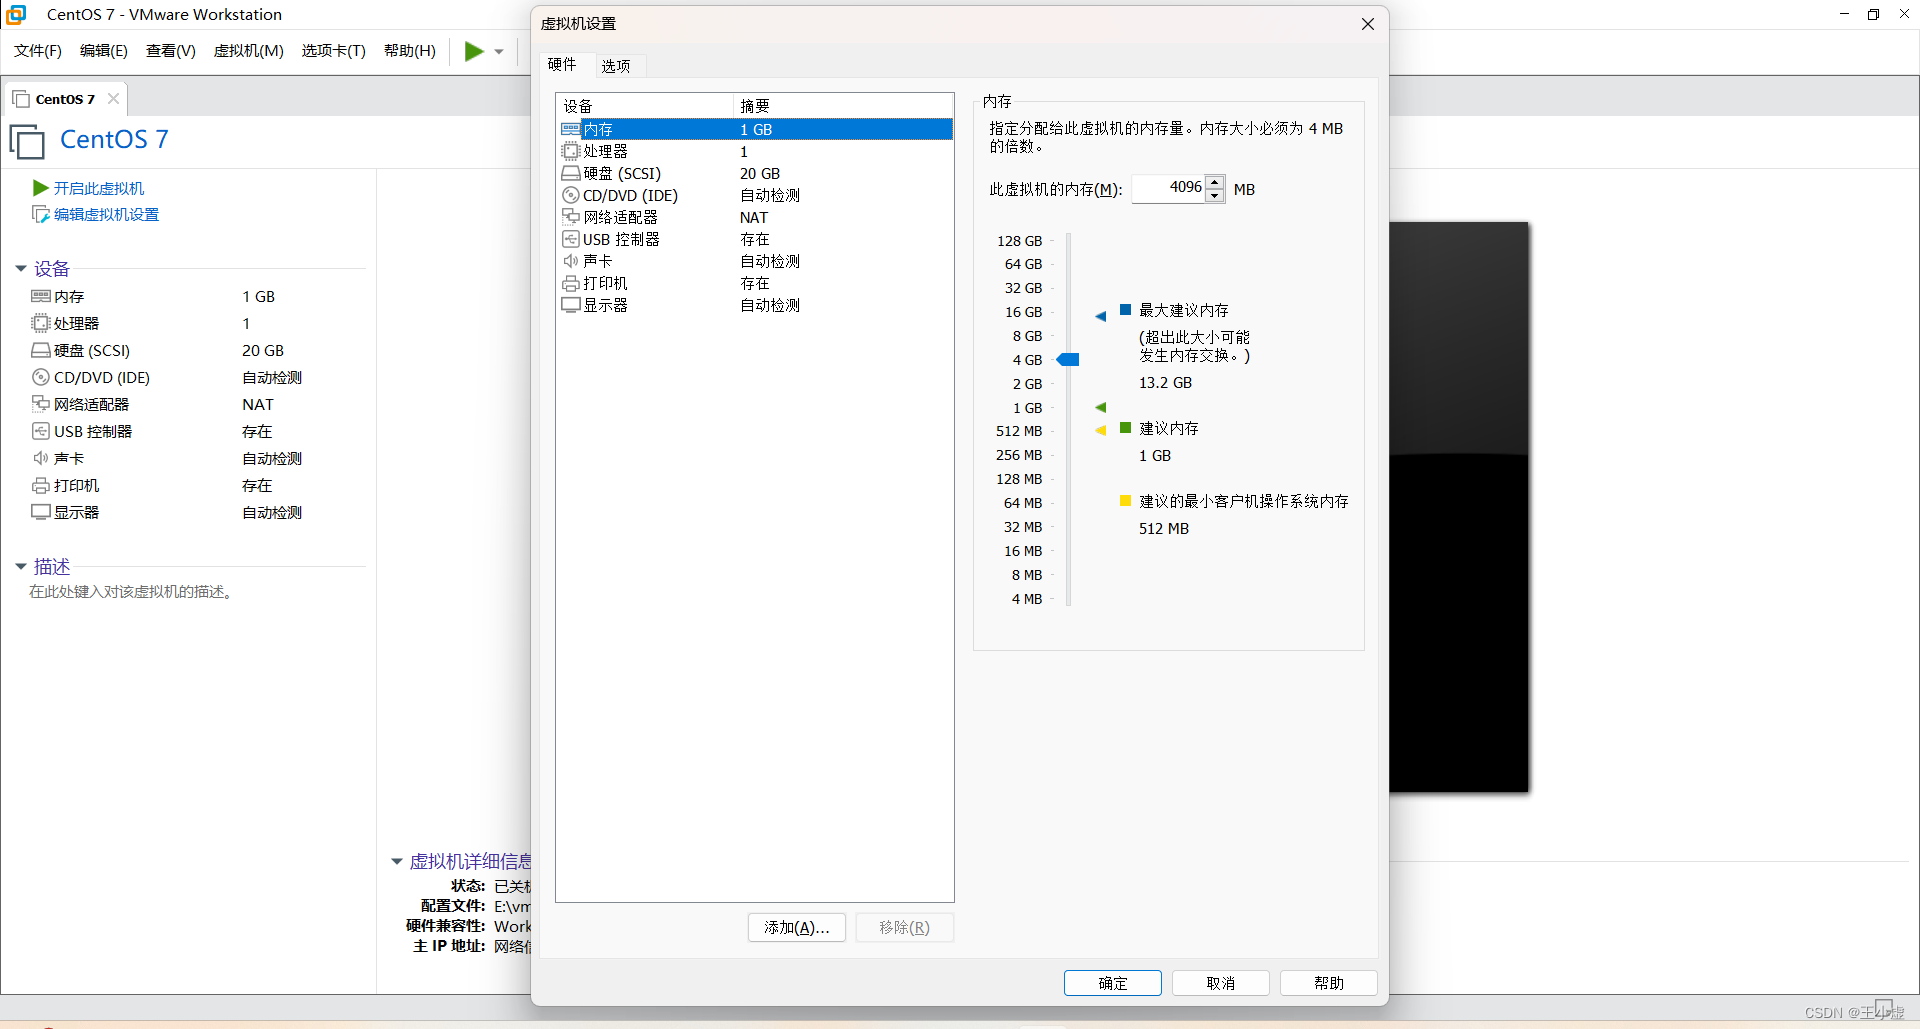Collapse the 描述 section in main window
The image size is (1920, 1029).
[x=21, y=567]
